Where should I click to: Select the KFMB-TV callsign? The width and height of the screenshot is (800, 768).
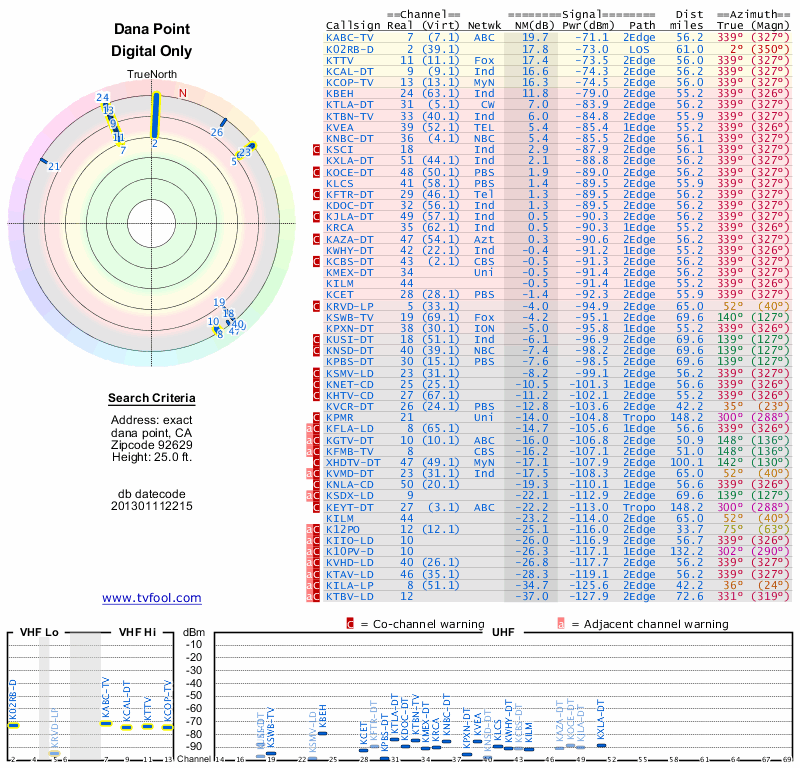350,451
